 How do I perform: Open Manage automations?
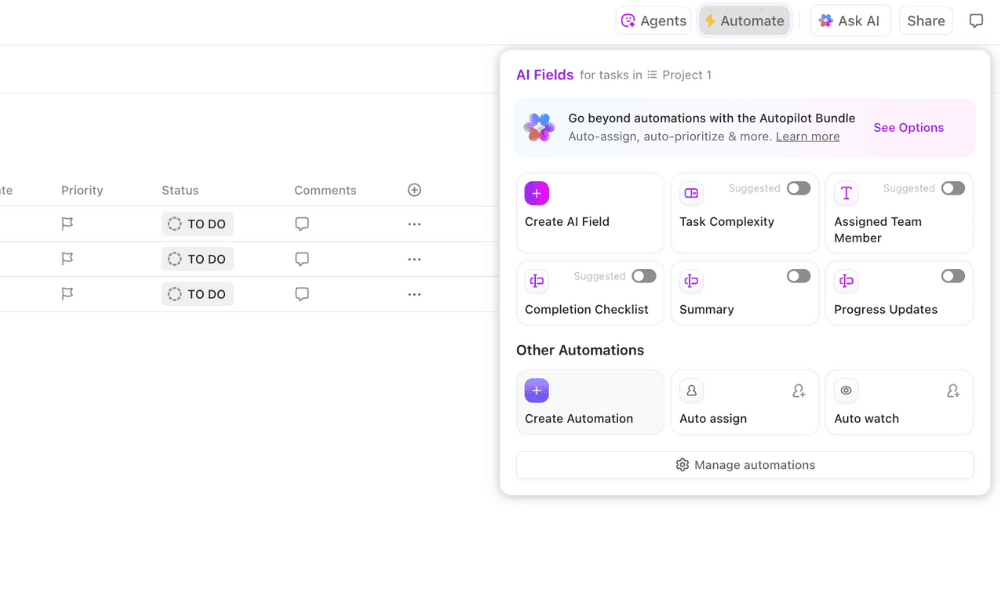[x=744, y=465]
